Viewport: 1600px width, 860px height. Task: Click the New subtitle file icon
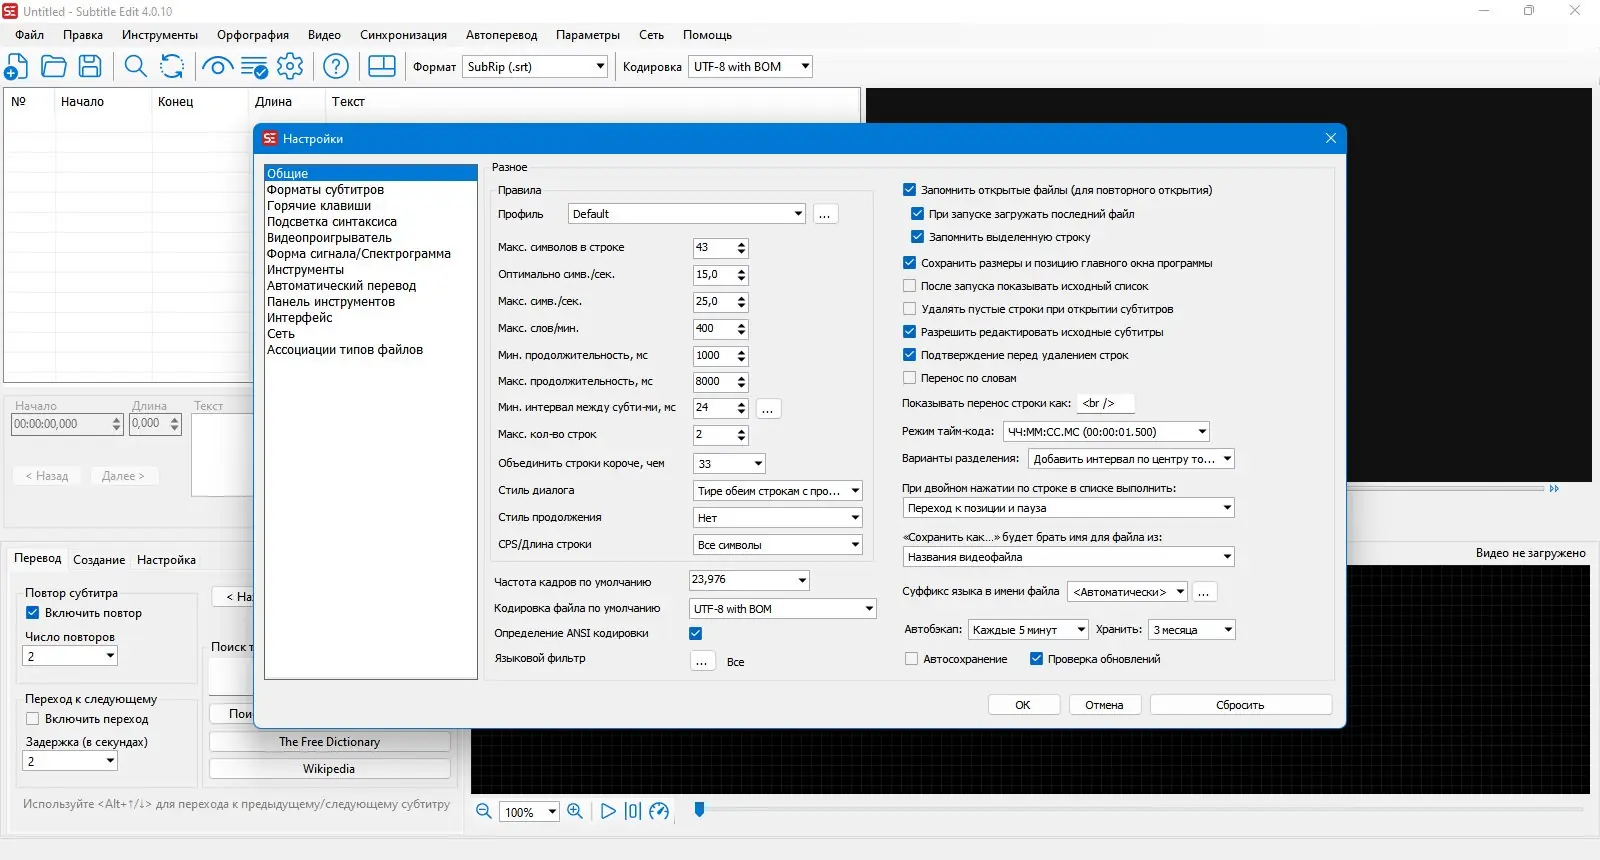16,67
